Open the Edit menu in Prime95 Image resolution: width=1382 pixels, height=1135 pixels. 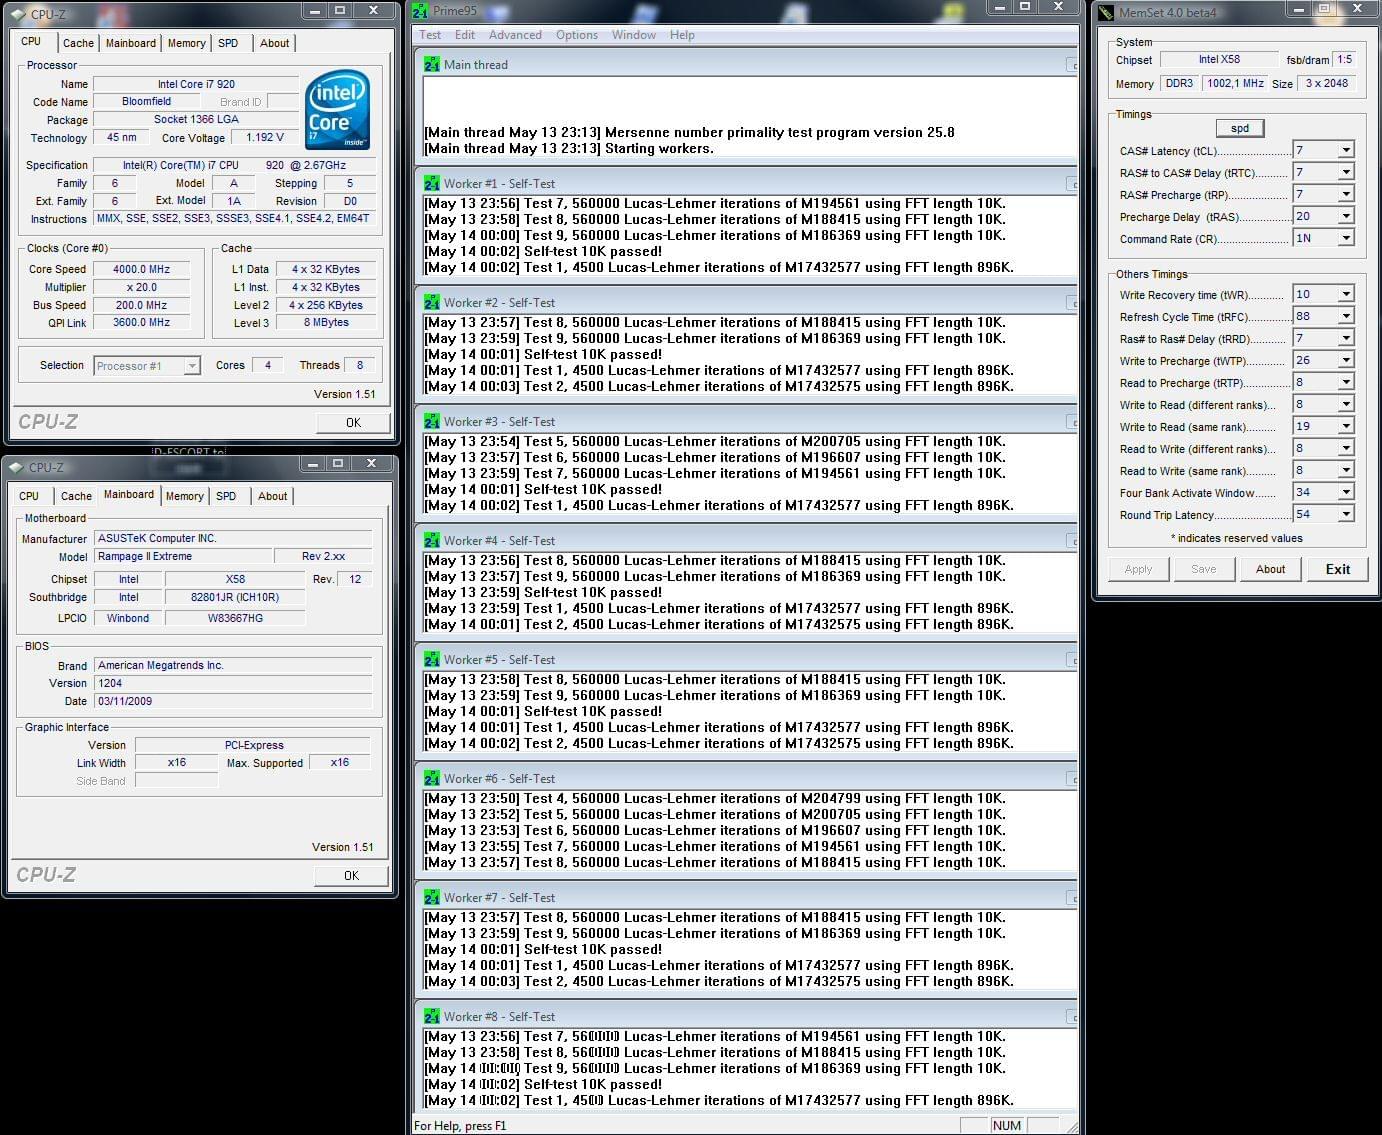click(465, 35)
